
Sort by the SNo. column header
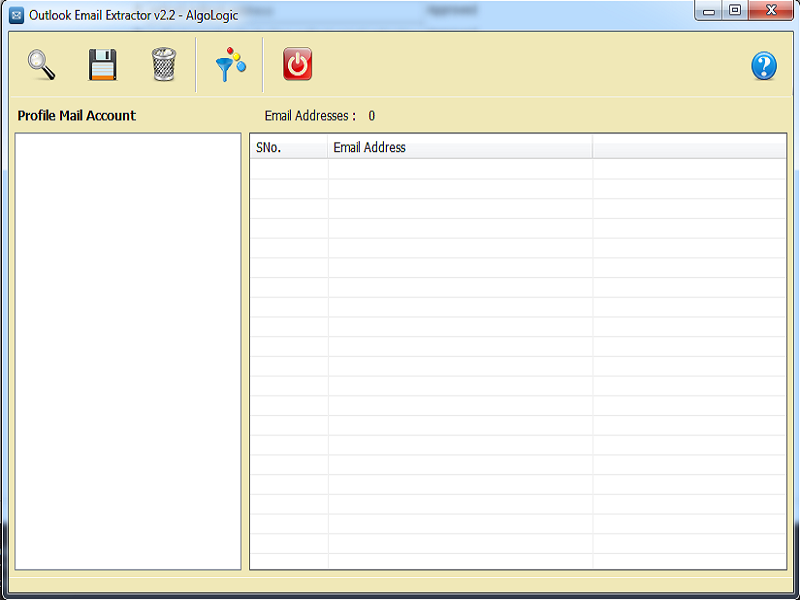coord(289,147)
